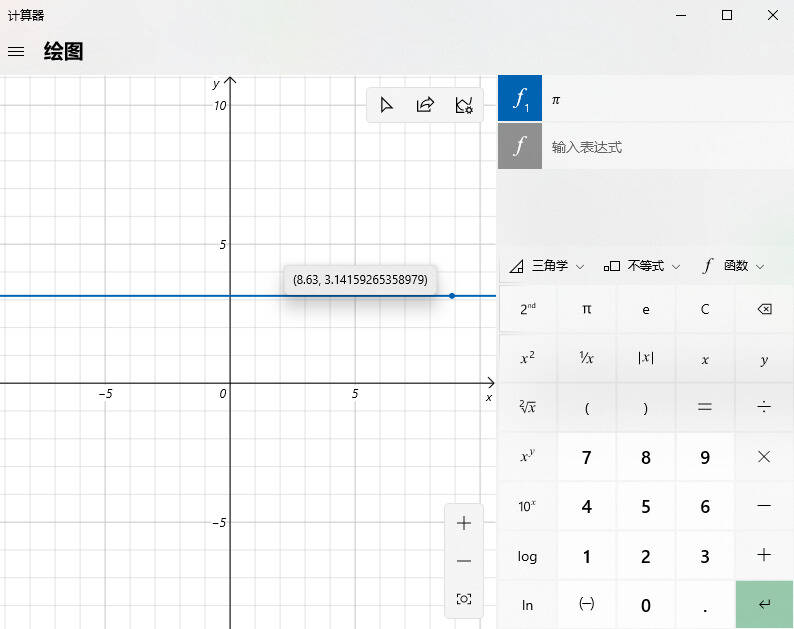Insert the log function
The image size is (794, 629).
[x=528, y=556]
